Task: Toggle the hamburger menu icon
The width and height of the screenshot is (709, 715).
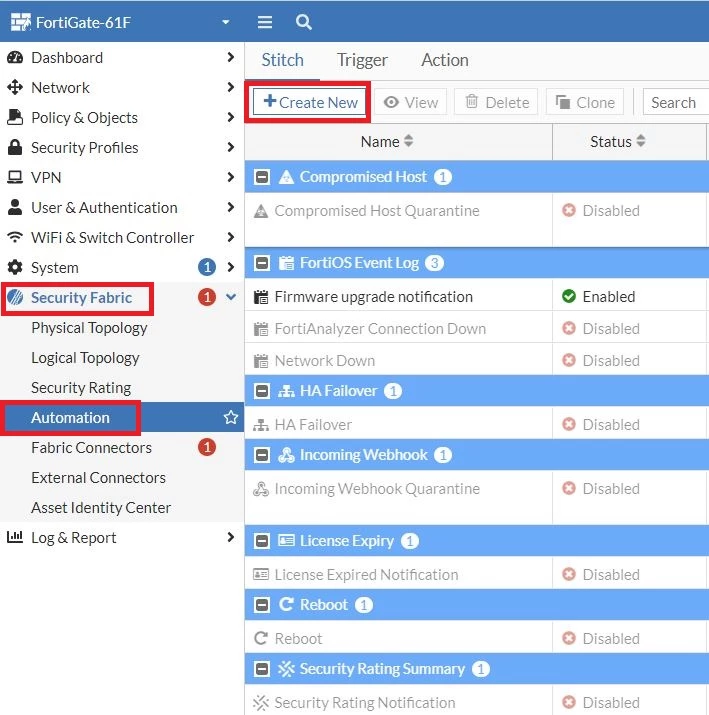Action: [x=265, y=22]
